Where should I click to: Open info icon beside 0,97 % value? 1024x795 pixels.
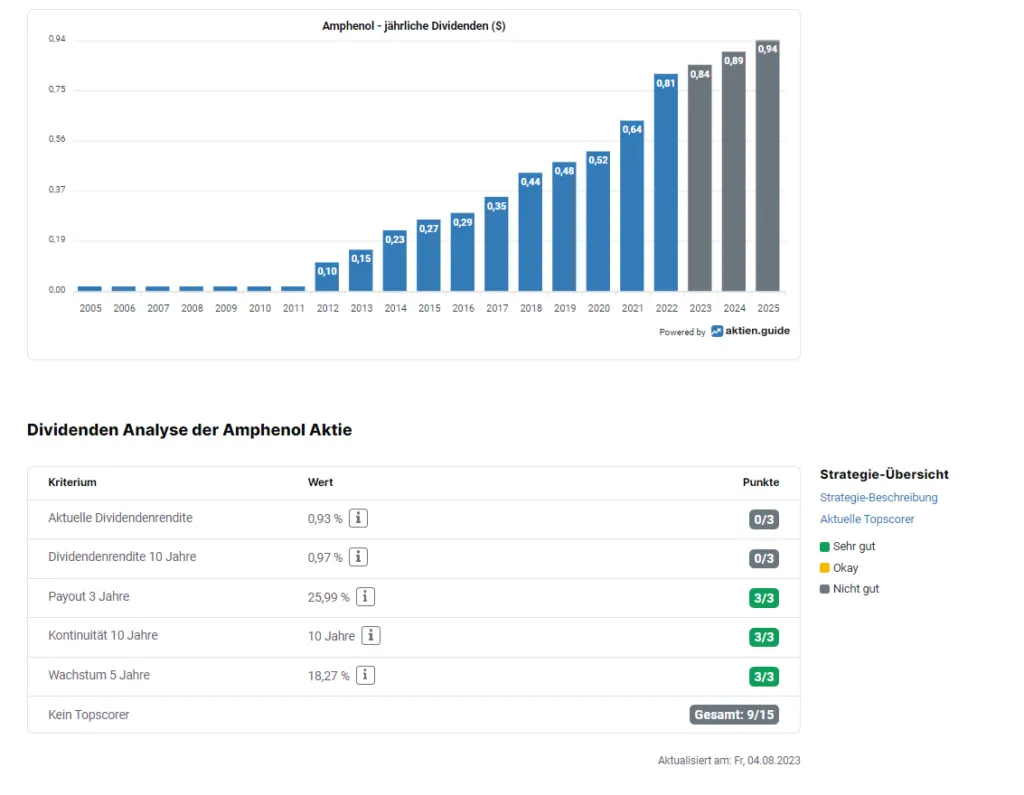358,557
